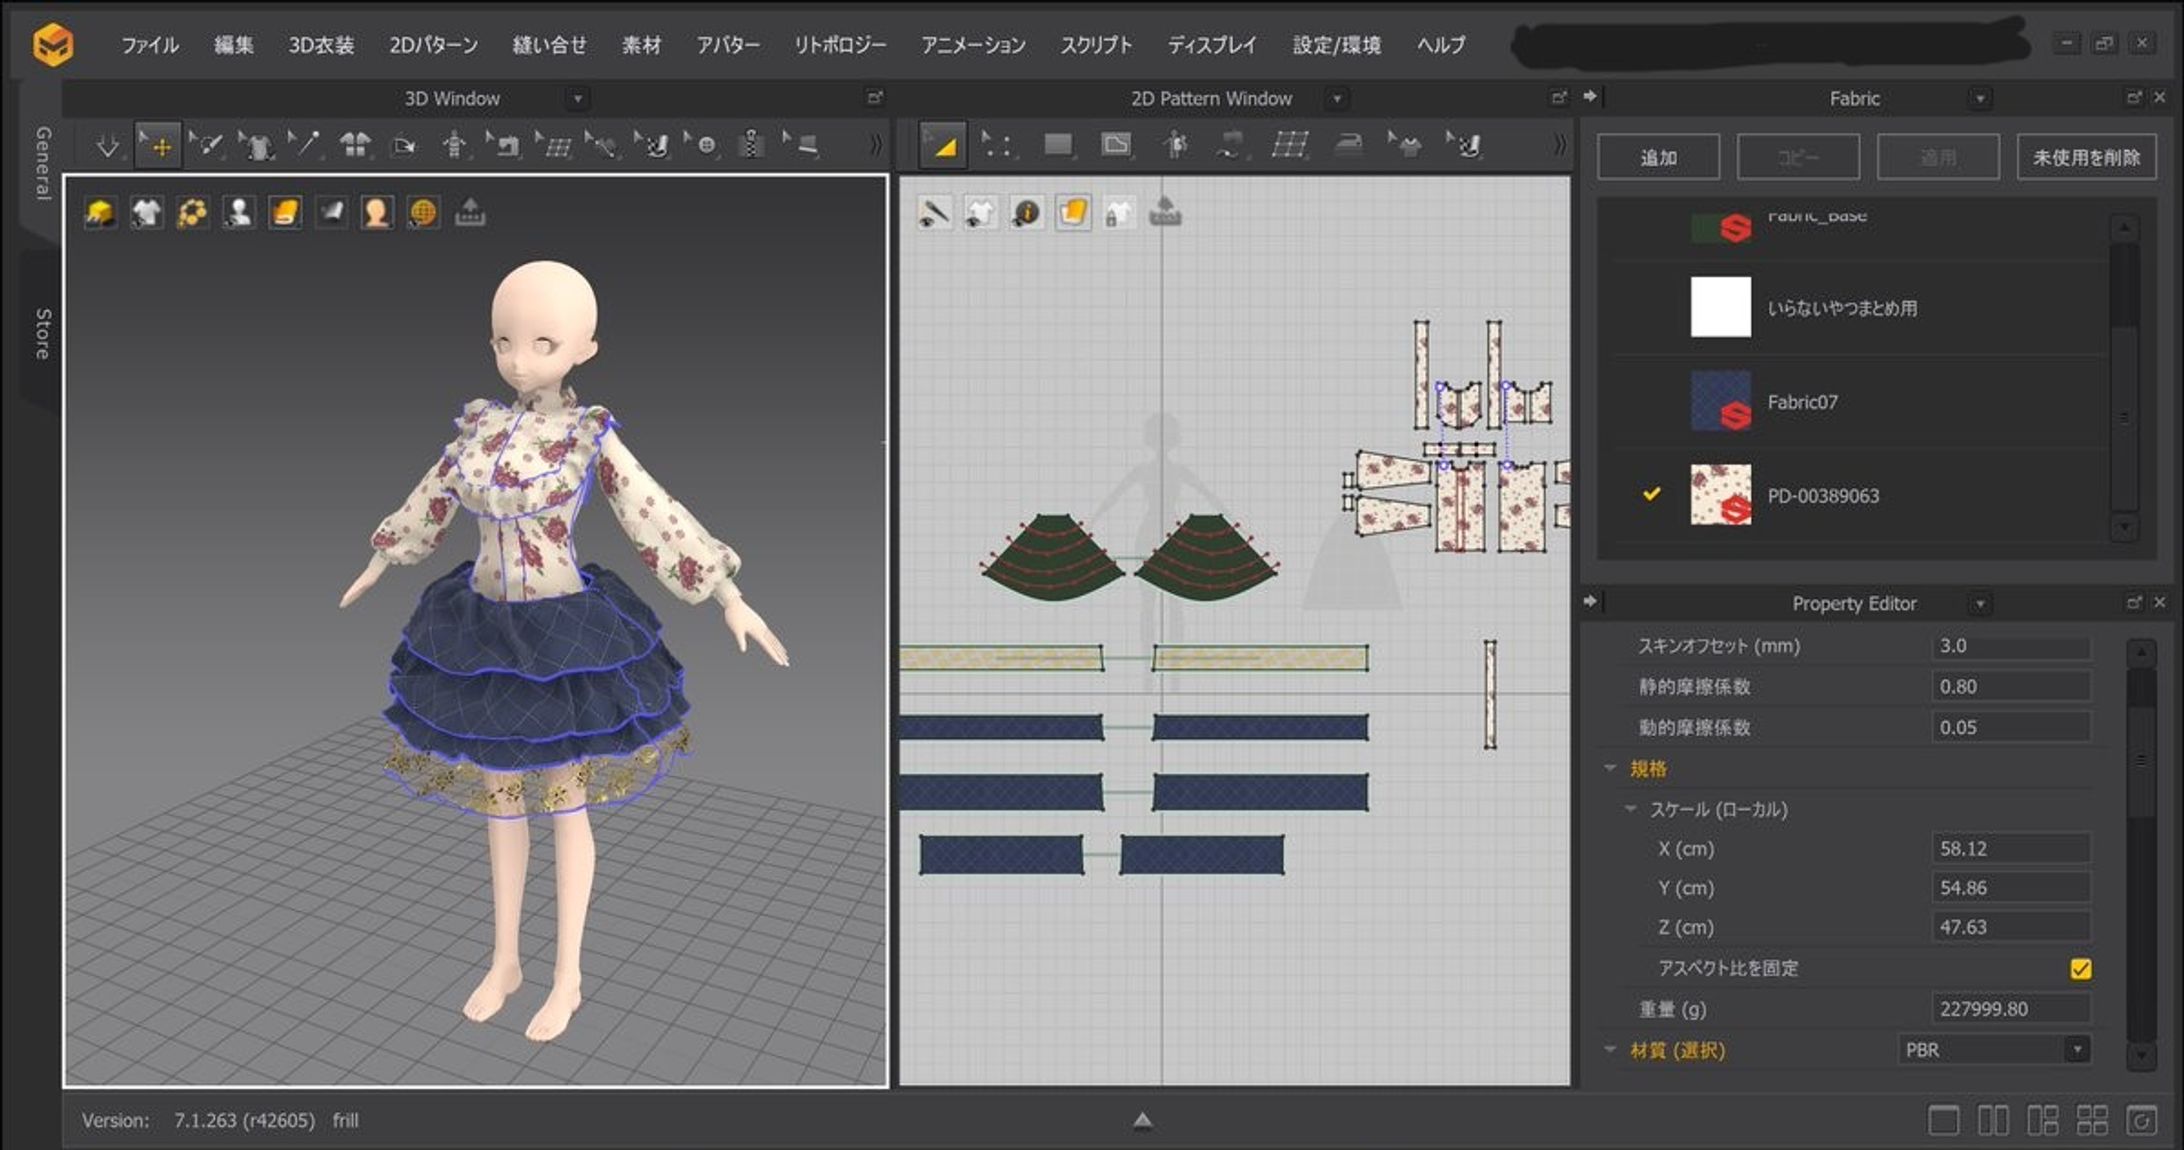Toggle the orange fabric render style in 3D view
Screen dimensions: 2184x1150
click(285, 213)
